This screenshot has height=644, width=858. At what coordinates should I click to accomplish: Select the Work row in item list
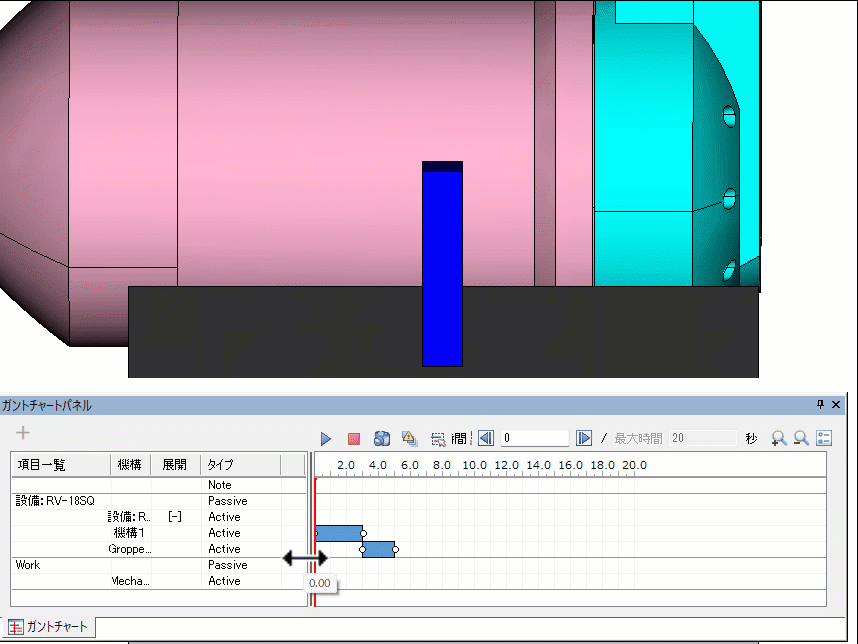28,565
